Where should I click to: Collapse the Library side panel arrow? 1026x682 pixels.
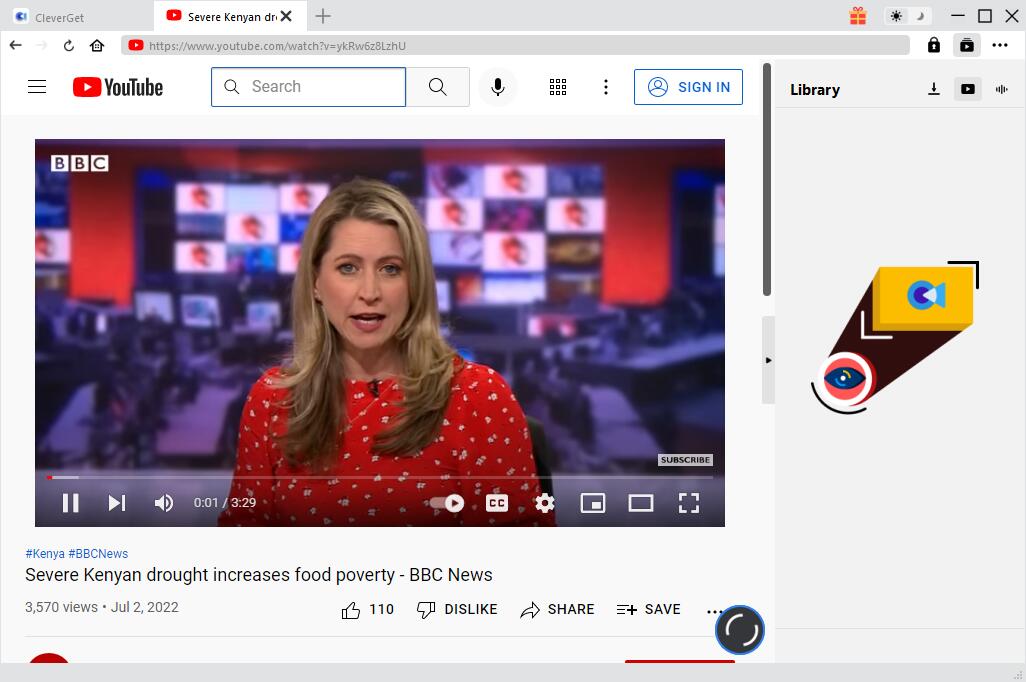768,360
